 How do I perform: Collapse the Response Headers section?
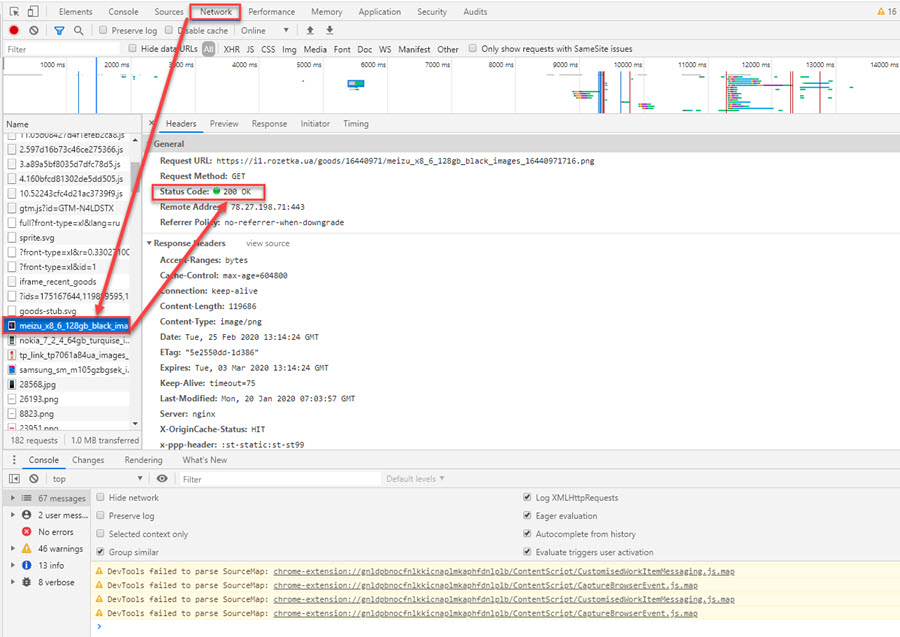coord(149,243)
